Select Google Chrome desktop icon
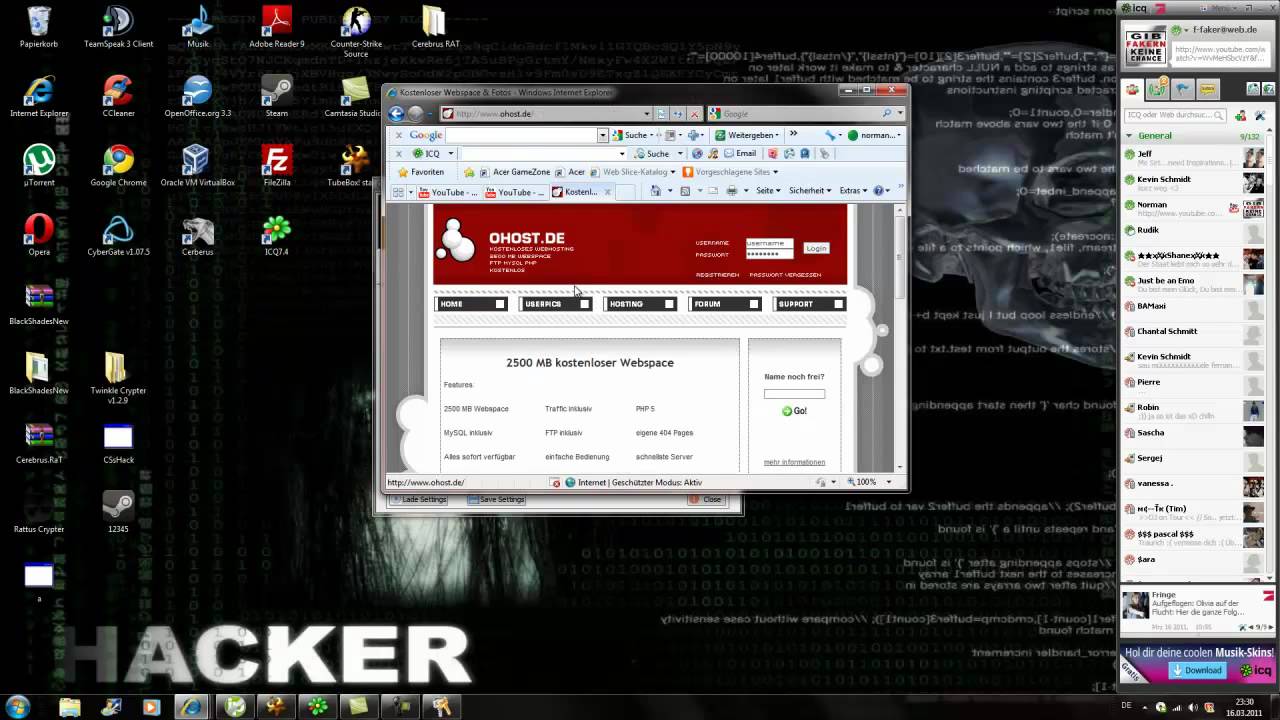The width and height of the screenshot is (1280, 720). coord(118,166)
